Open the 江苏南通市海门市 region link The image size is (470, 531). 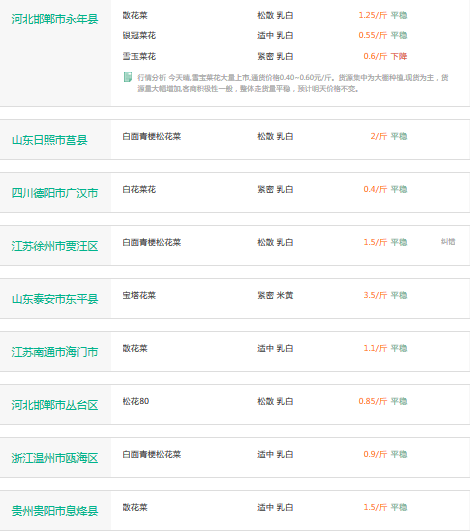click(x=55, y=352)
